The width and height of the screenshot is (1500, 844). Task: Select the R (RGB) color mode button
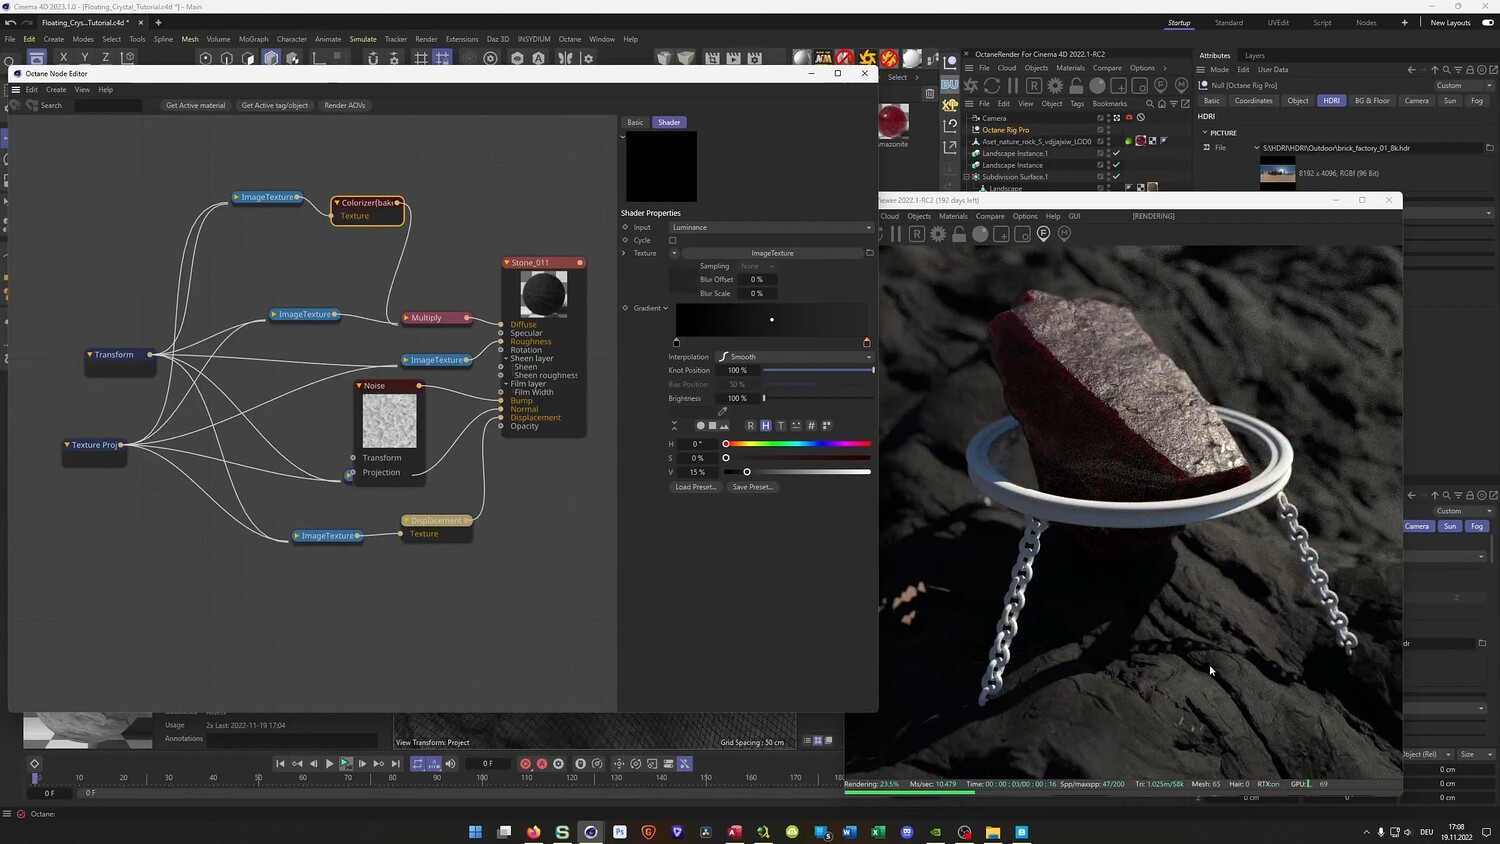pyautogui.click(x=751, y=426)
